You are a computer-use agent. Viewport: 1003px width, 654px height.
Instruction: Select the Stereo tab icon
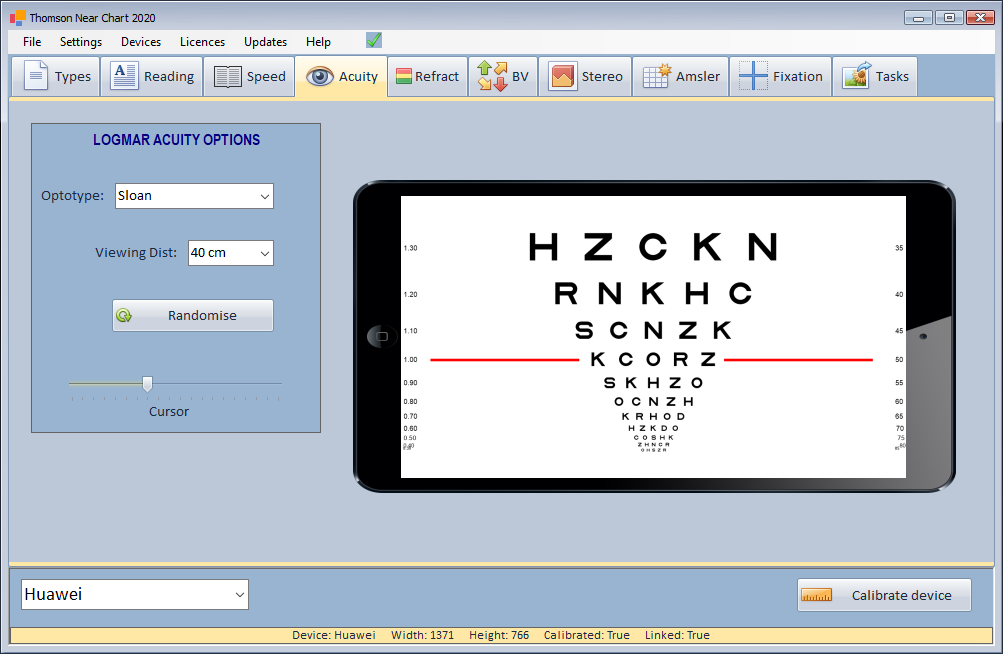point(562,77)
